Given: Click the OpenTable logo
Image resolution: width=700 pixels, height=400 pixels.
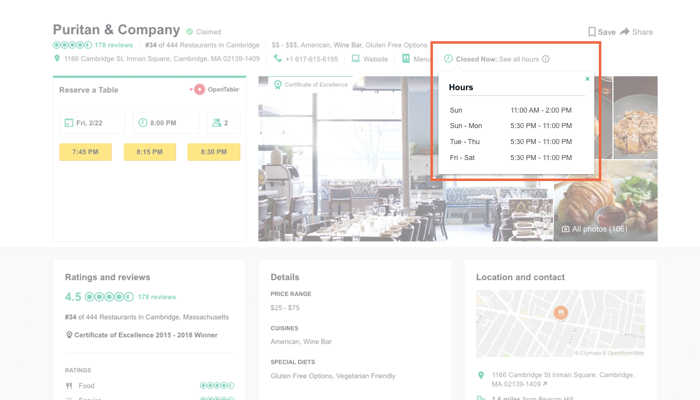Looking at the screenshot, I should click(x=215, y=89).
